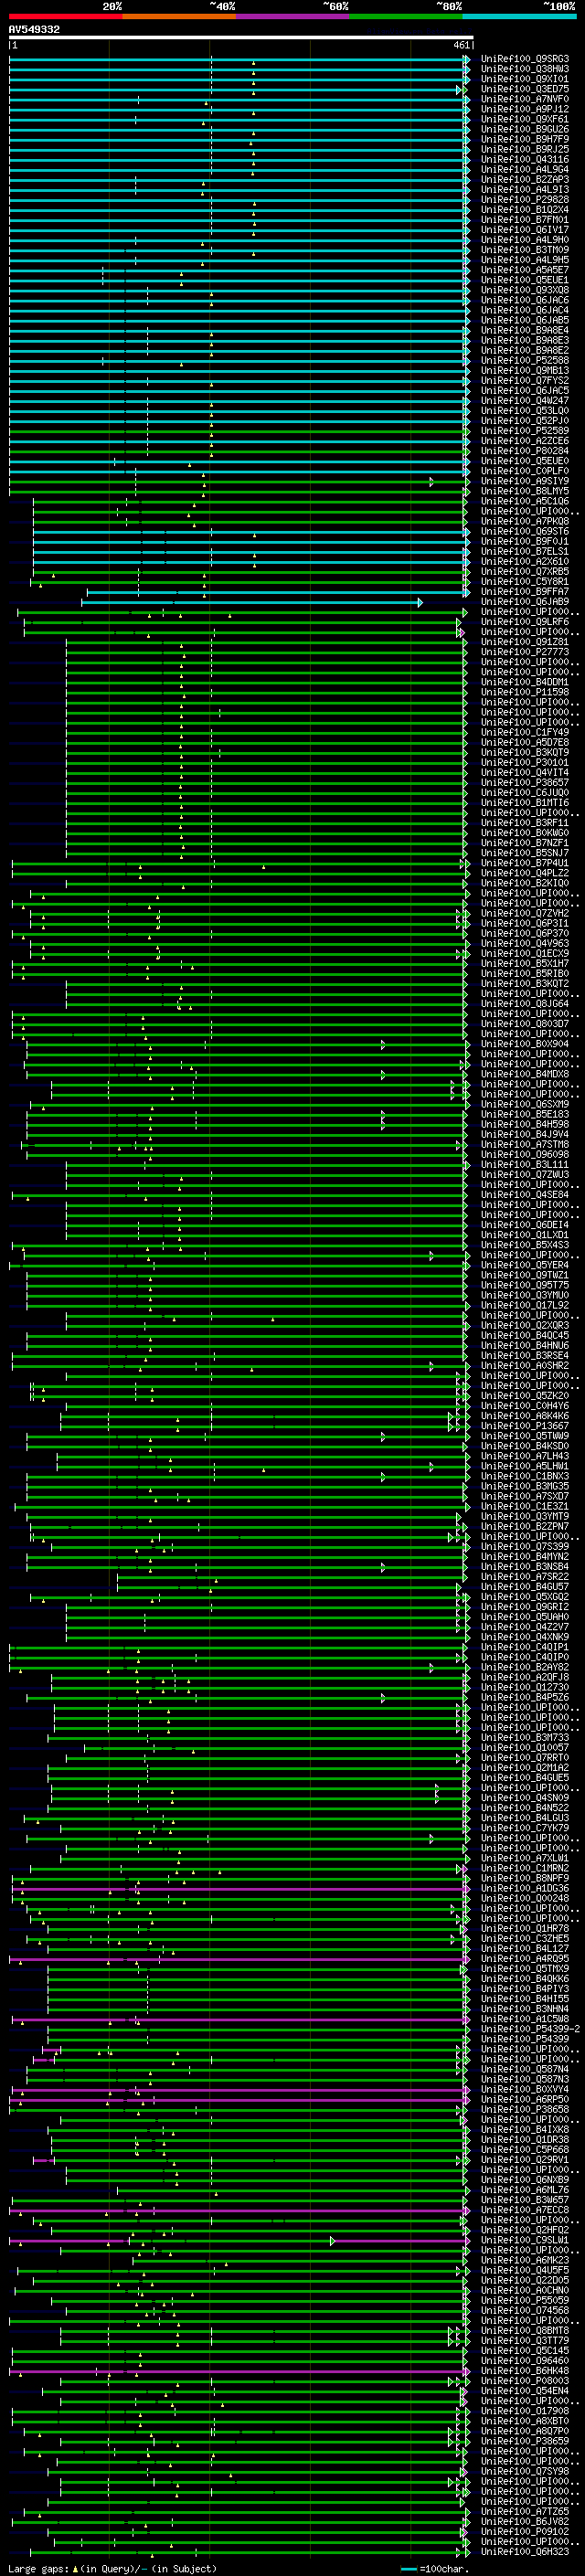The height and width of the screenshot is (2576, 585).
Task: Select the UniRef100_O74568 label
Action: (525, 2311)
